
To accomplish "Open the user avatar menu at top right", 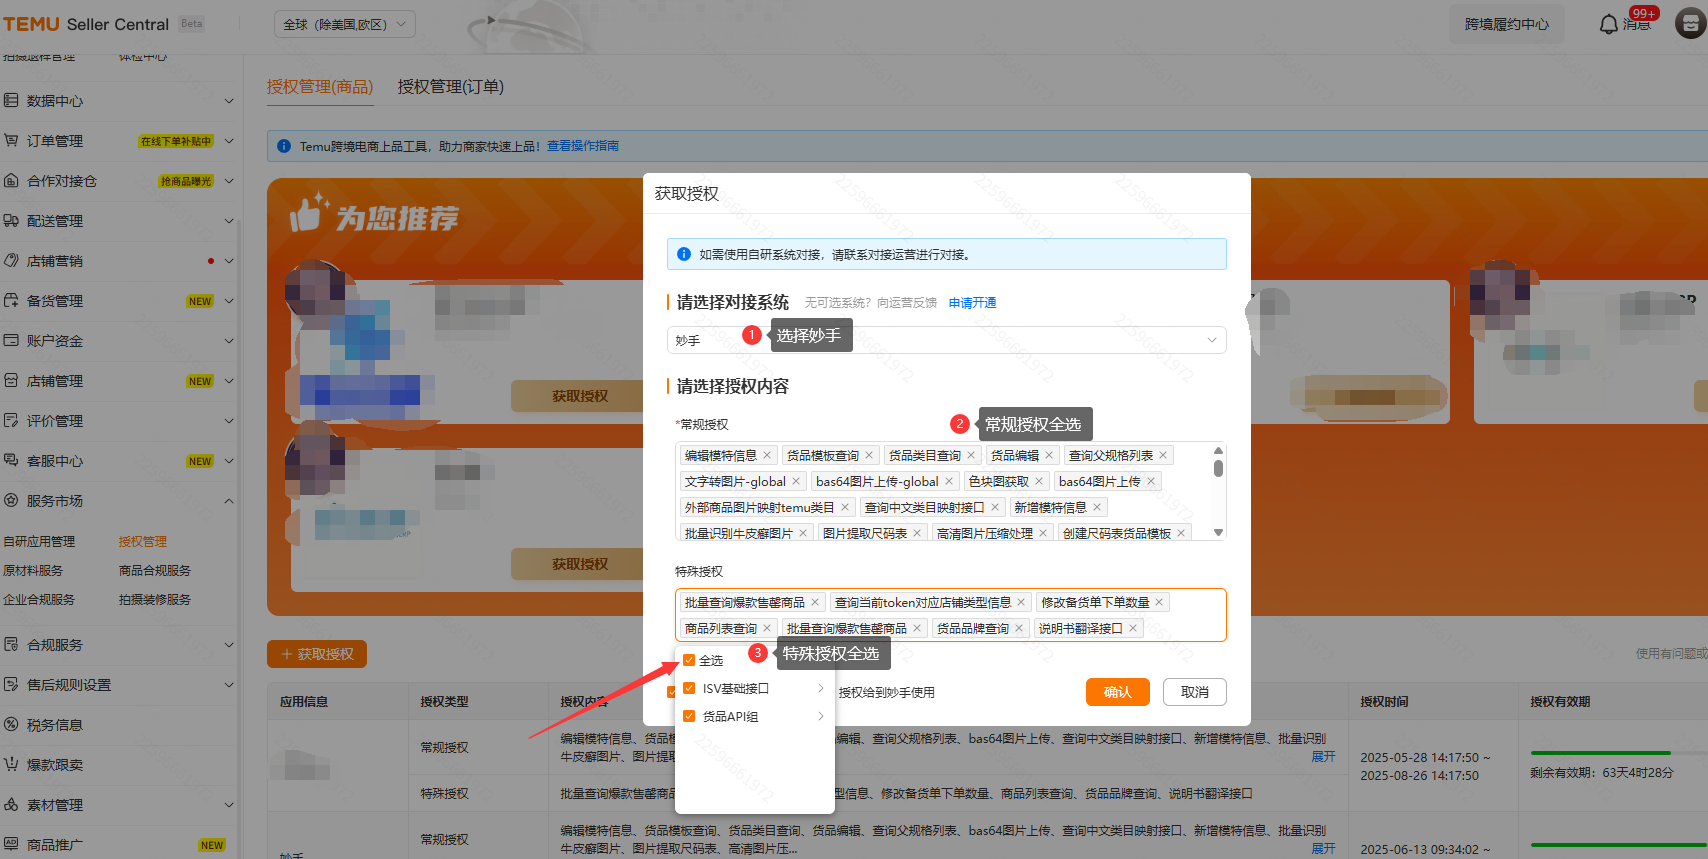I will click(x=1690, y=24).
